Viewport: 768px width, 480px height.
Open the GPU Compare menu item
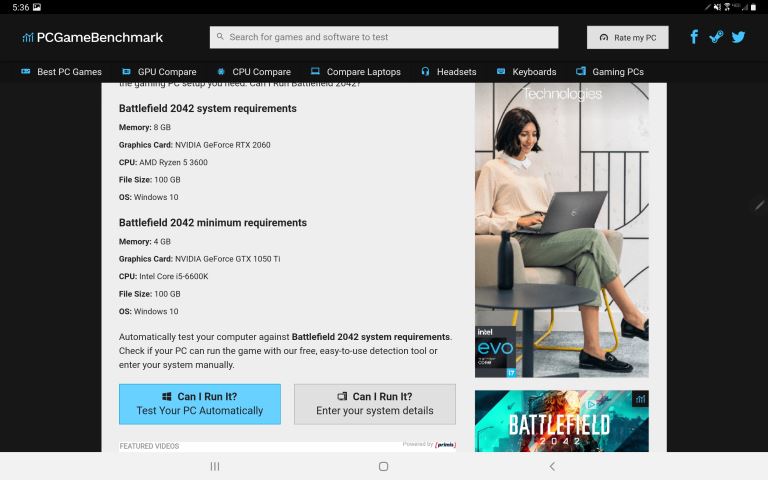point(167,72)
